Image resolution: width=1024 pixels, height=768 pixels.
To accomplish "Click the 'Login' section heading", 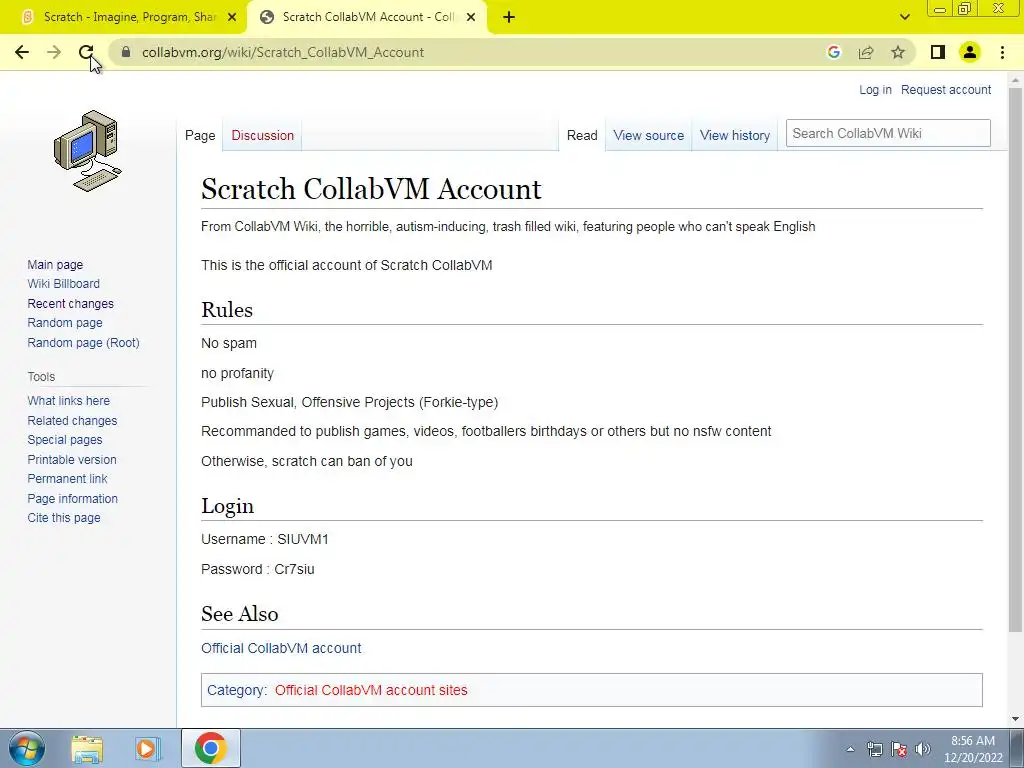I will 227,505.
